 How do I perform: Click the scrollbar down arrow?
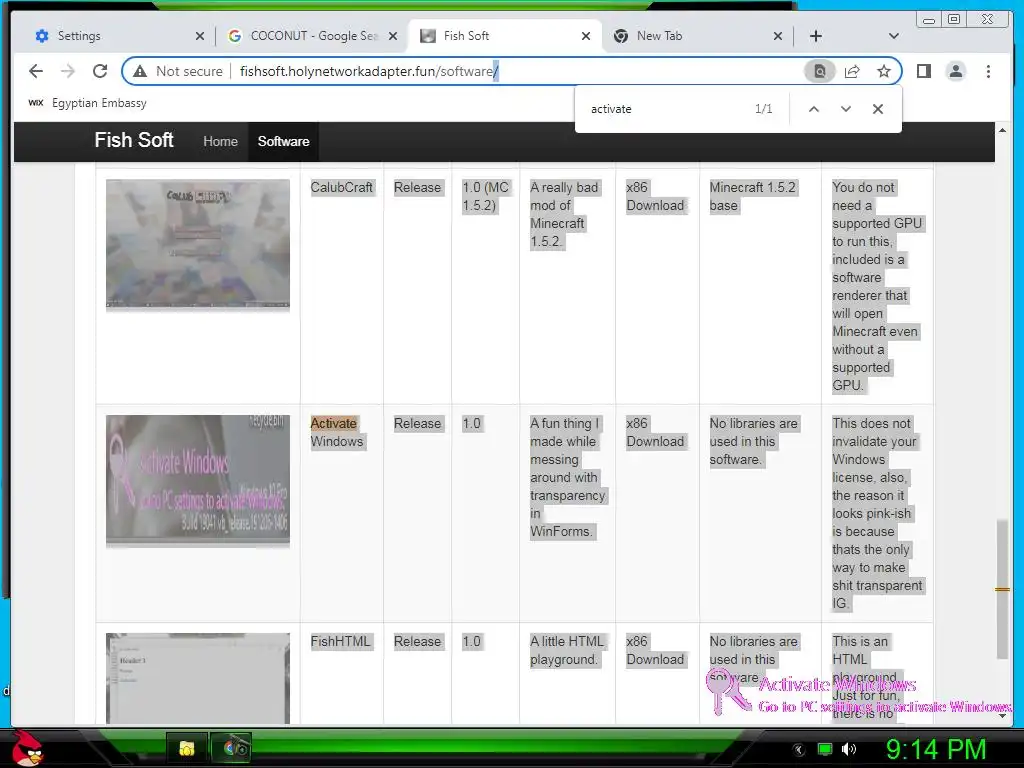1002,716
